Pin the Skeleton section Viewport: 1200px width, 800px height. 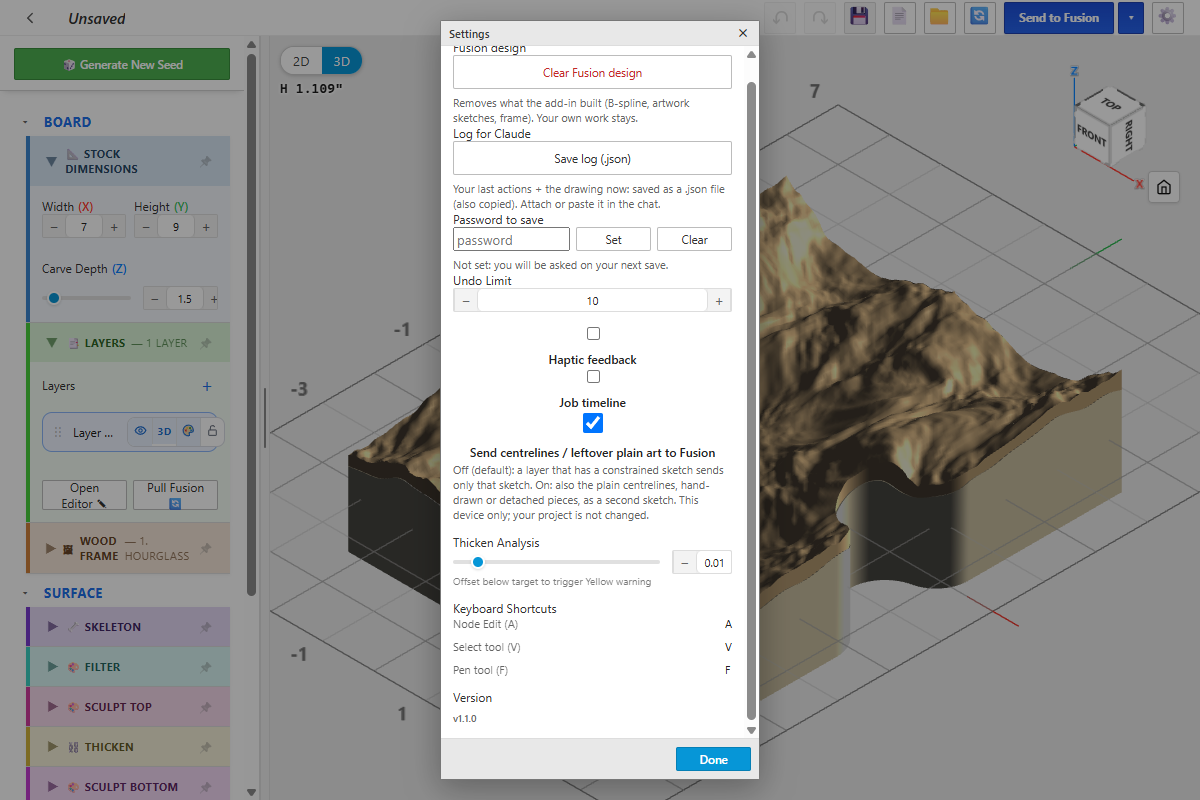point(206,627)
